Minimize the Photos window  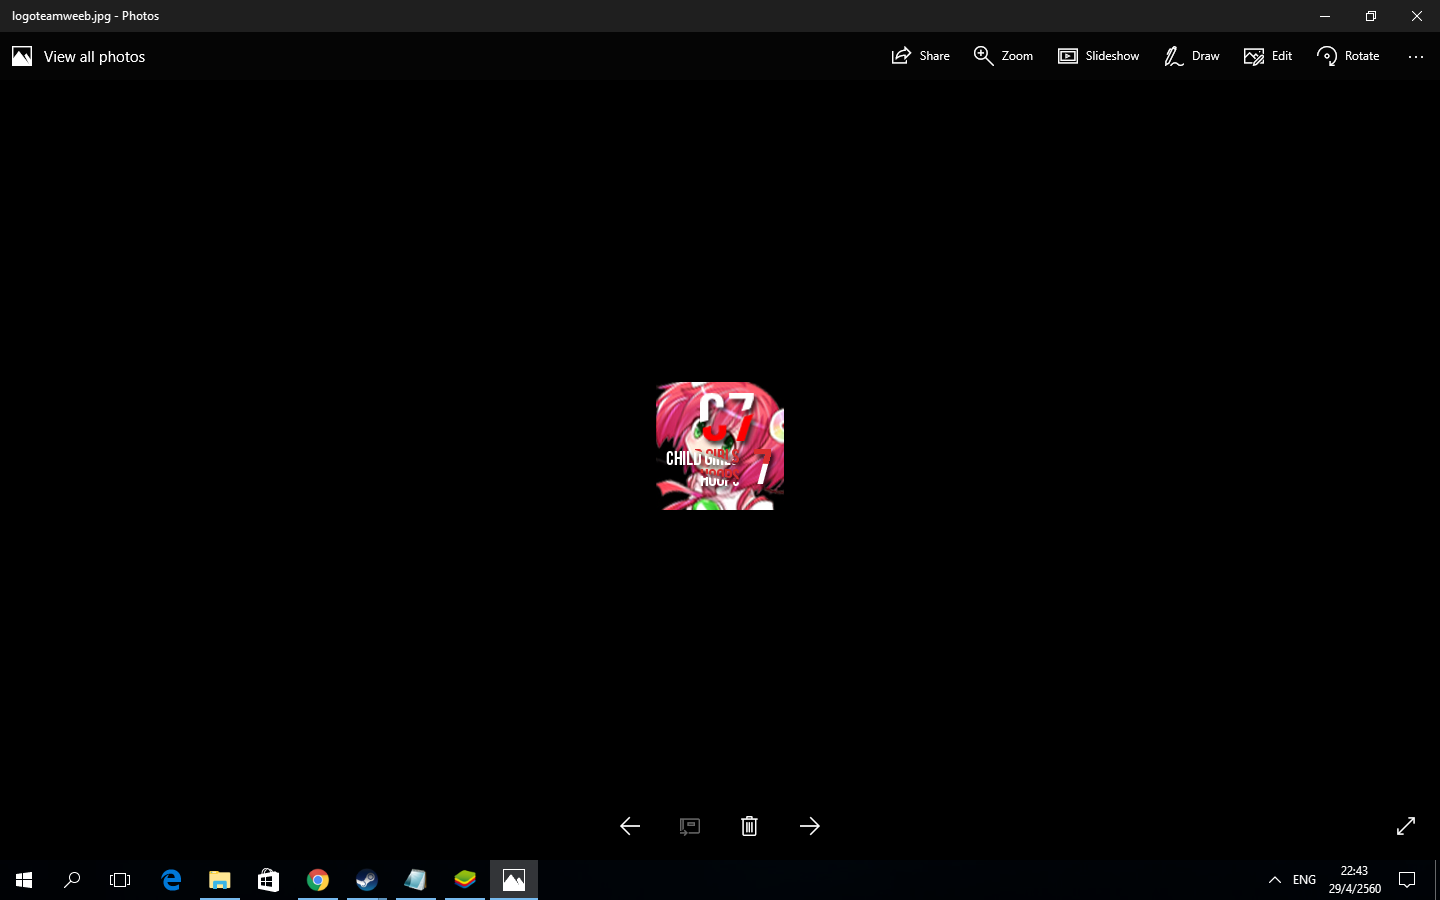coord(1325,16)
